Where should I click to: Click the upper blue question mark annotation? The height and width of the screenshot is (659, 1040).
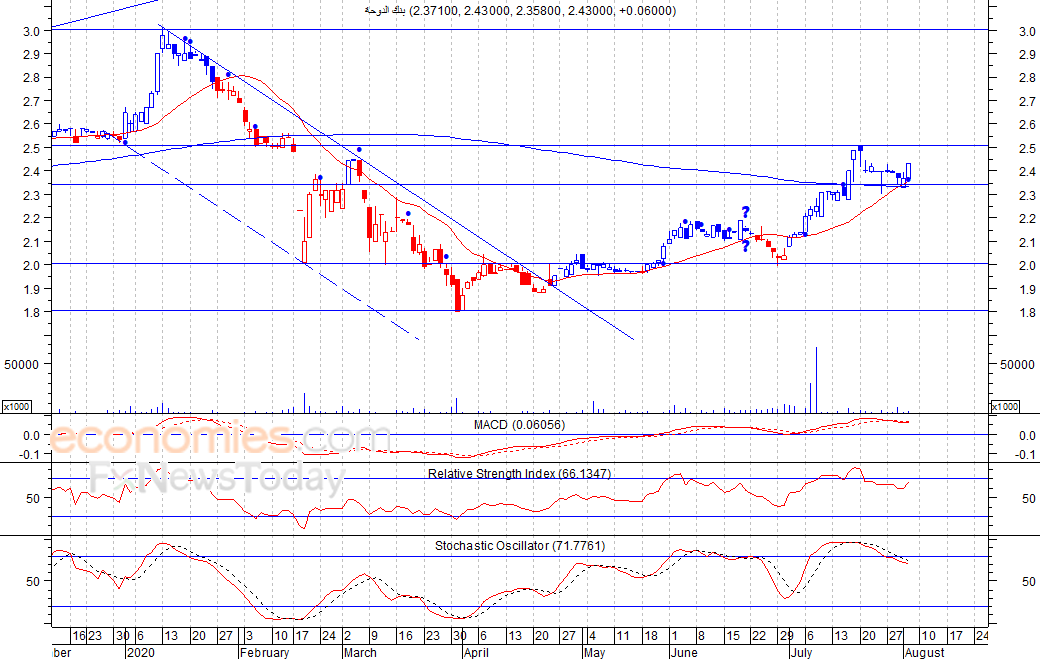[745, 211]
